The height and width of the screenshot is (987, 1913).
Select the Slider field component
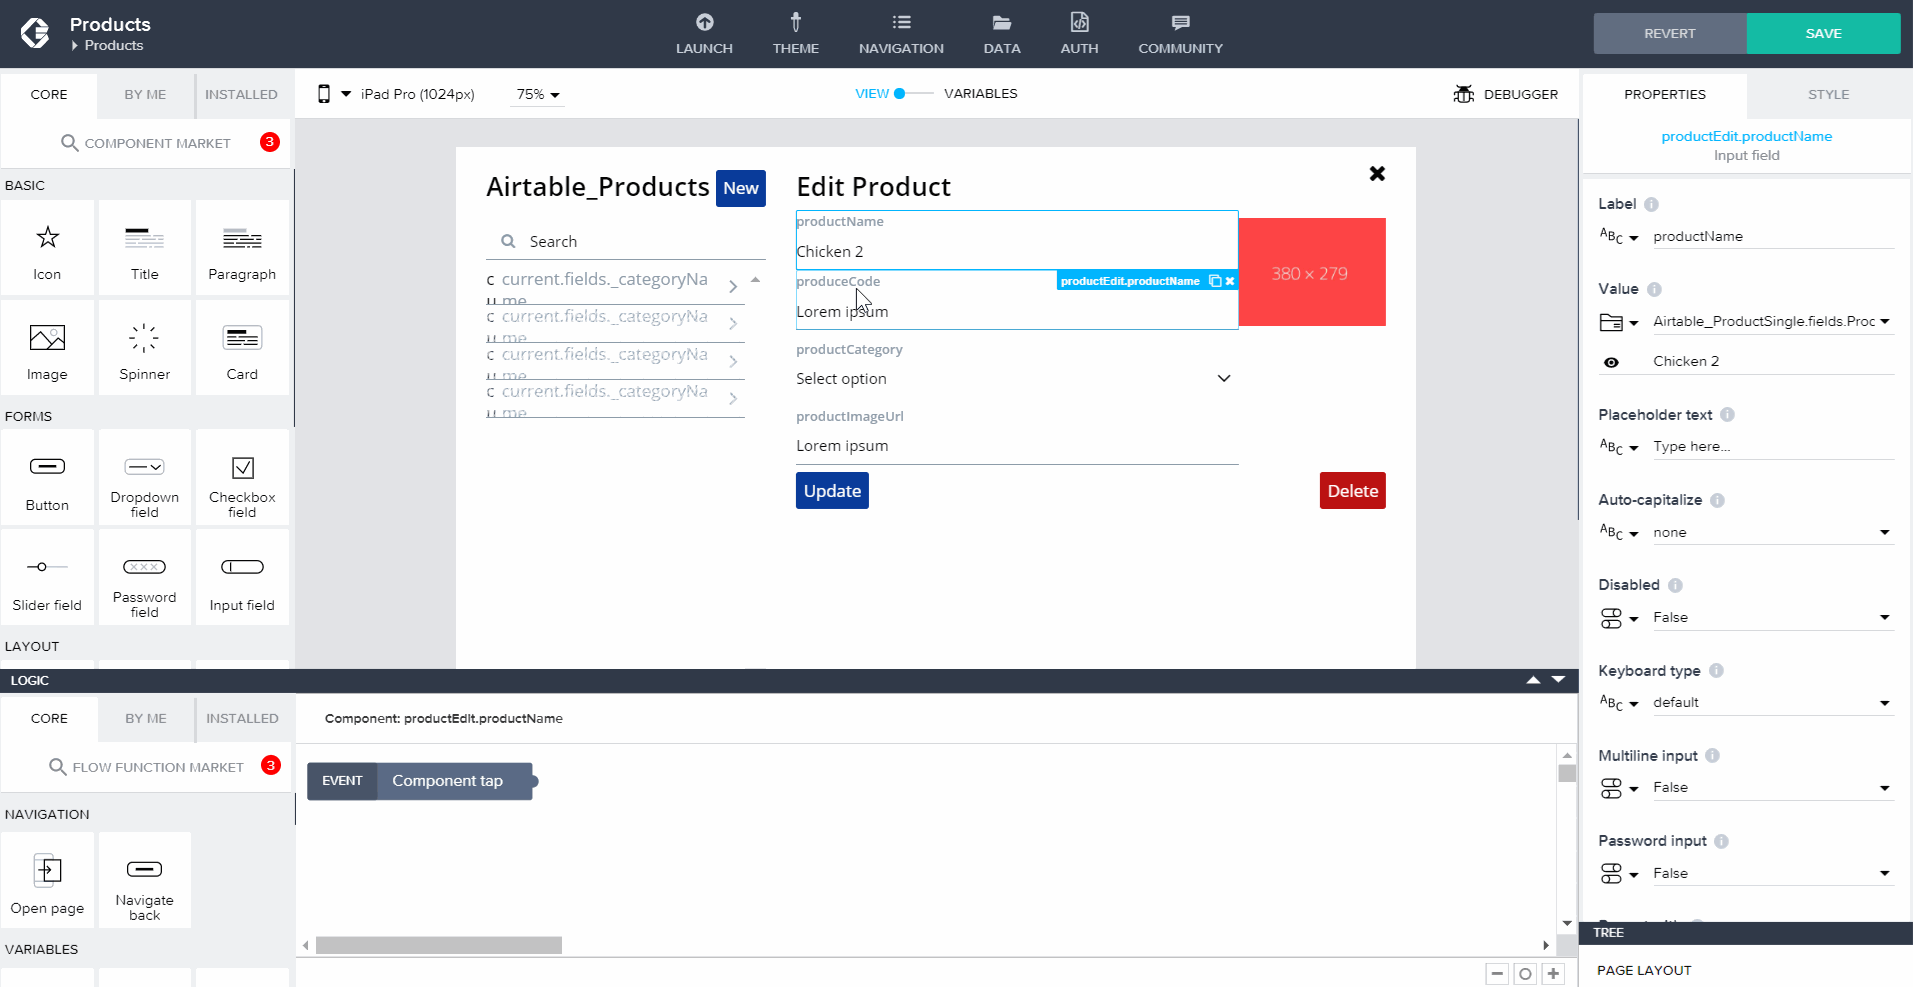click(x=47, y=578)
